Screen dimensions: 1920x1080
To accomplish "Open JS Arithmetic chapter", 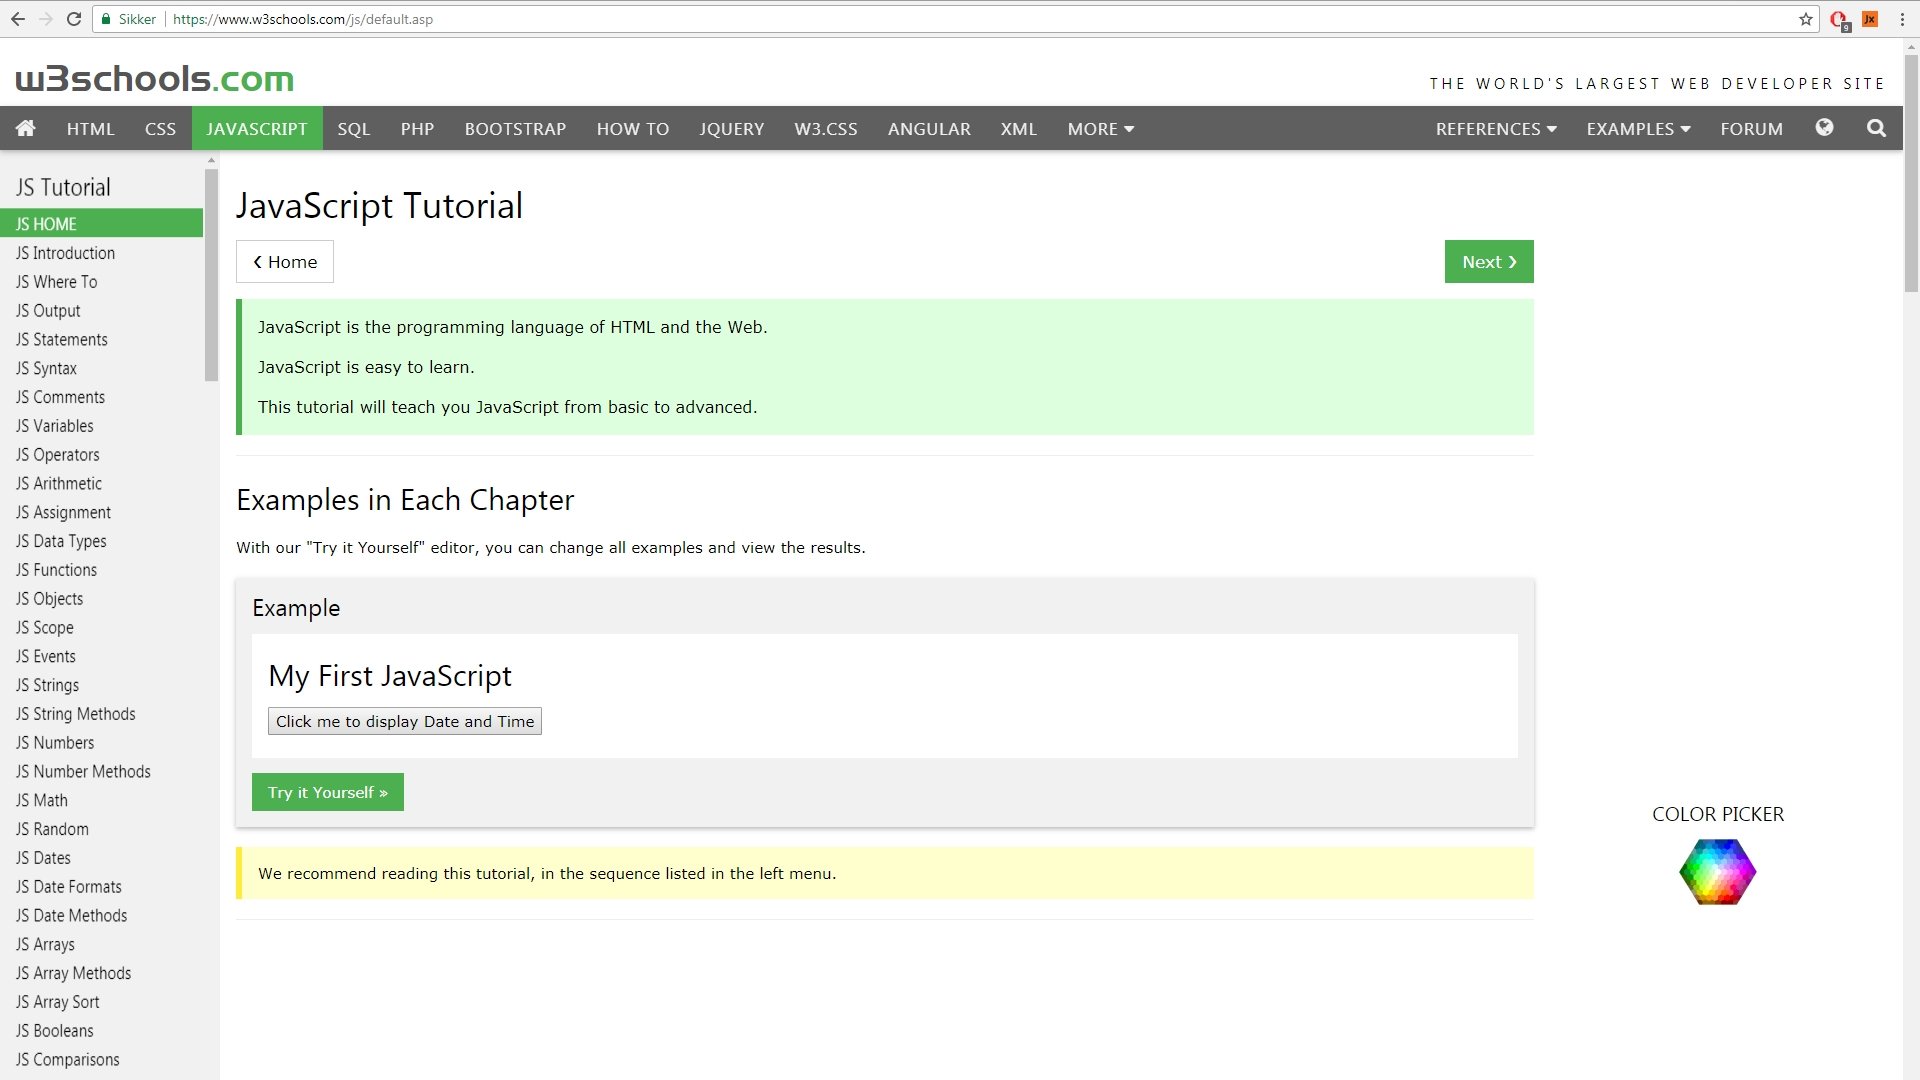I will [101, 484].
